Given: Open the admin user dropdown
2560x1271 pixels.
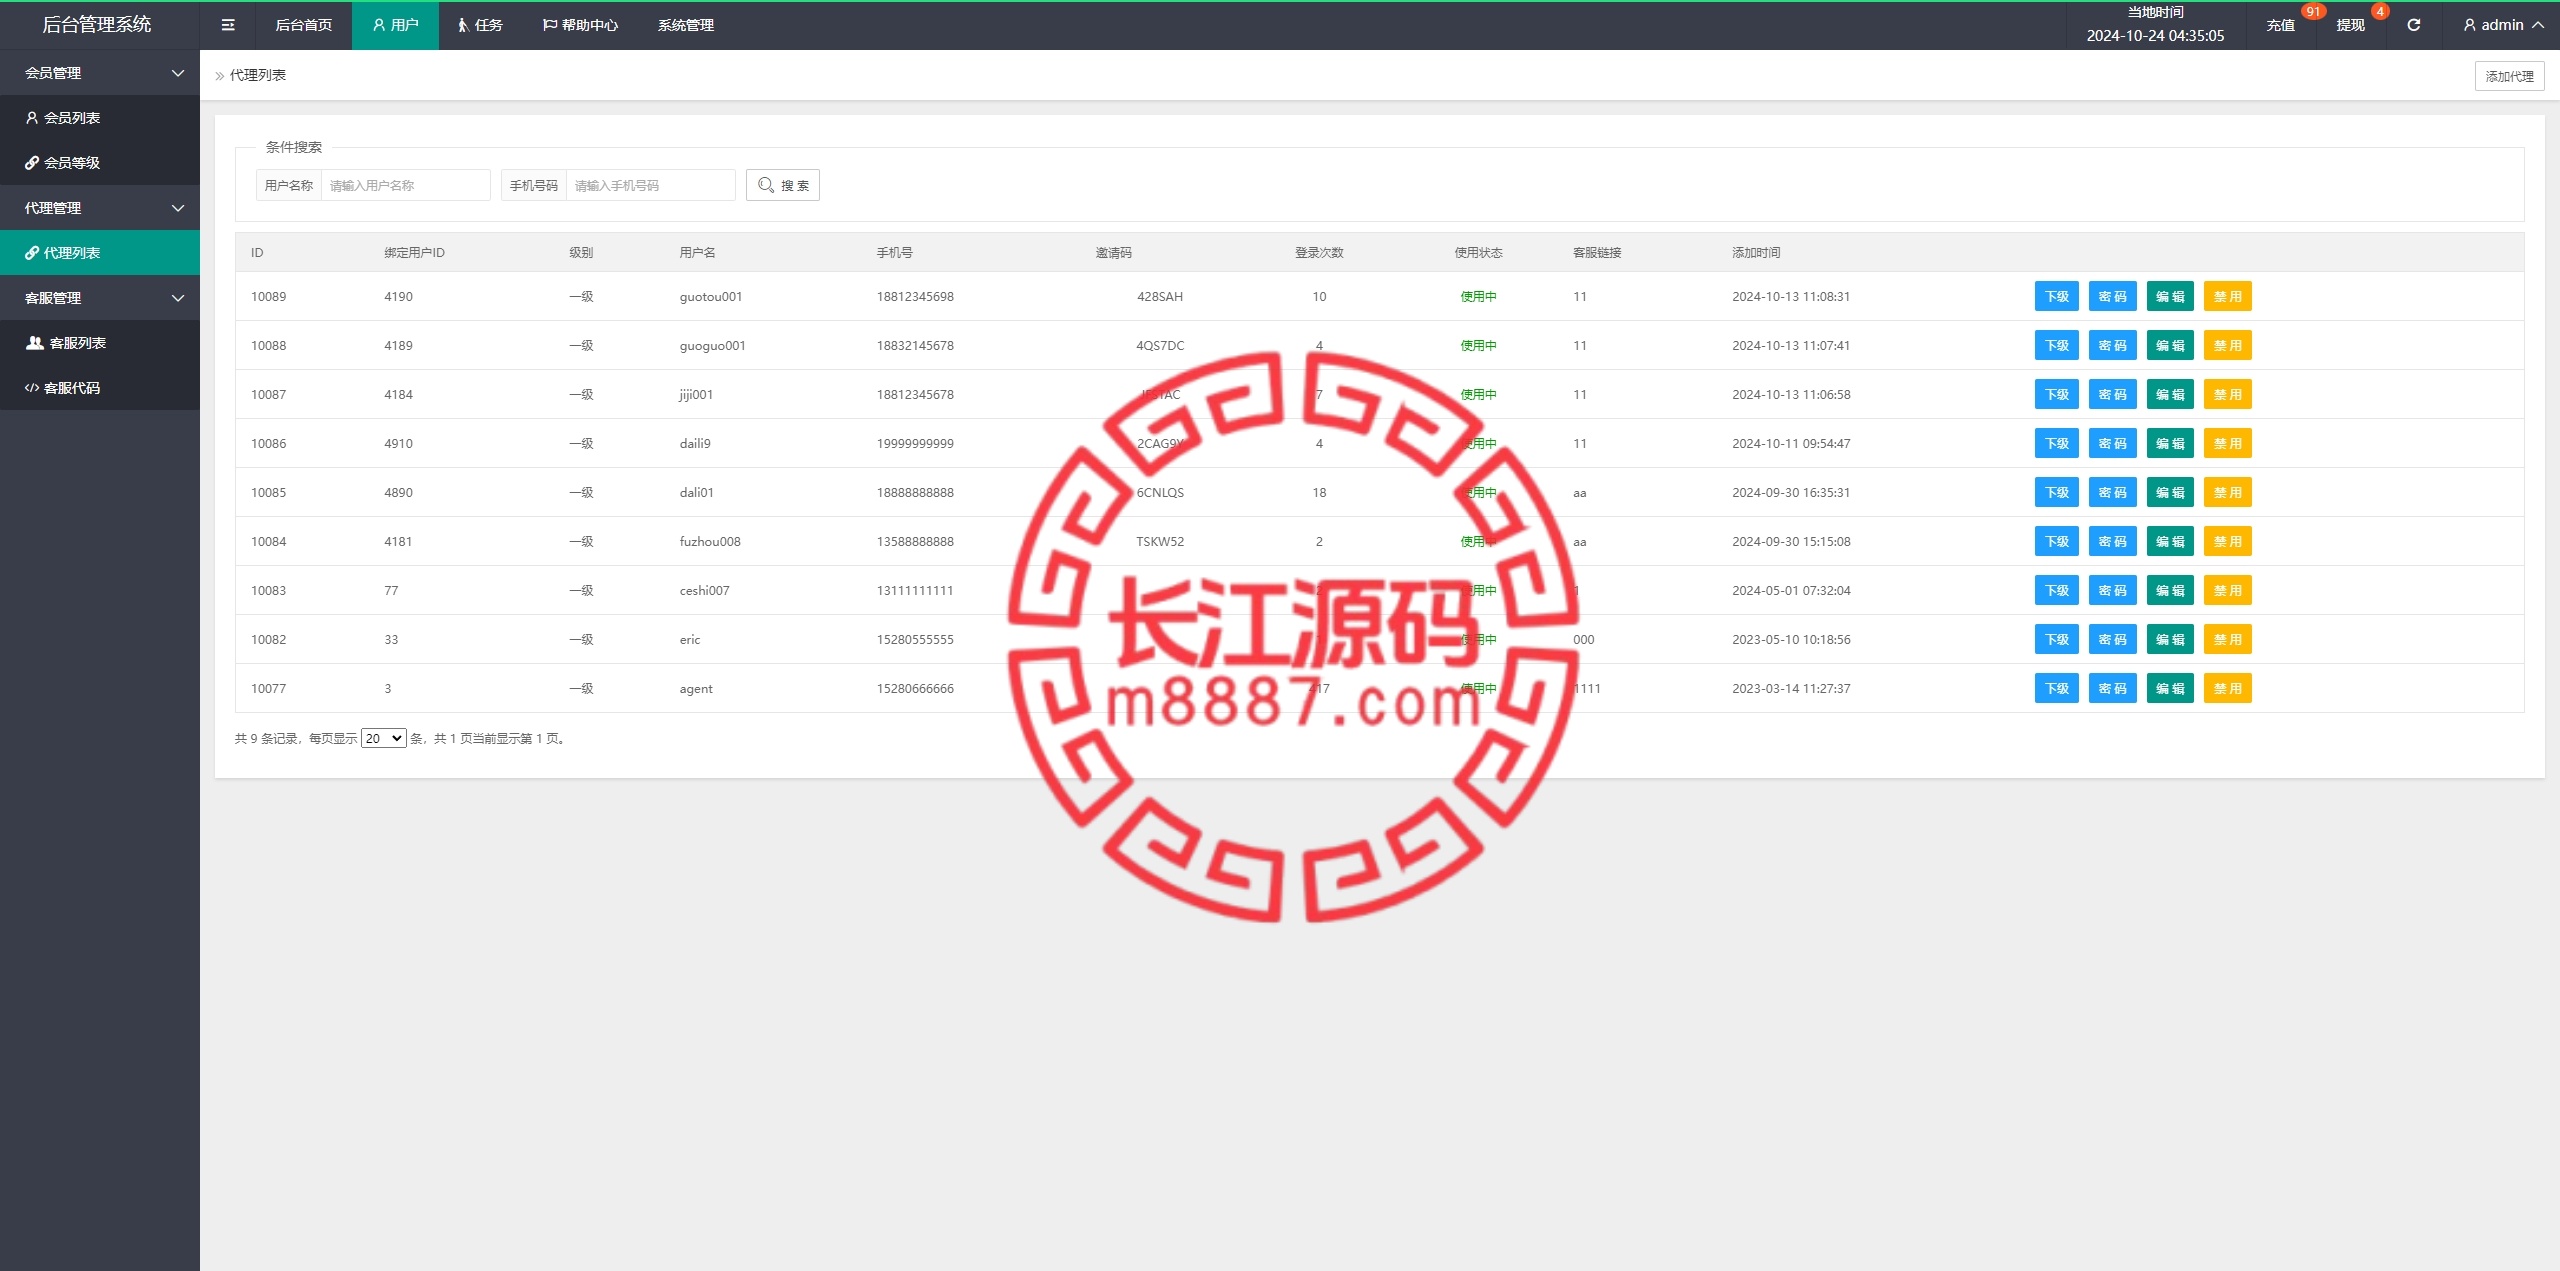Looking at the screenshot, I should tap(2503, 25).
